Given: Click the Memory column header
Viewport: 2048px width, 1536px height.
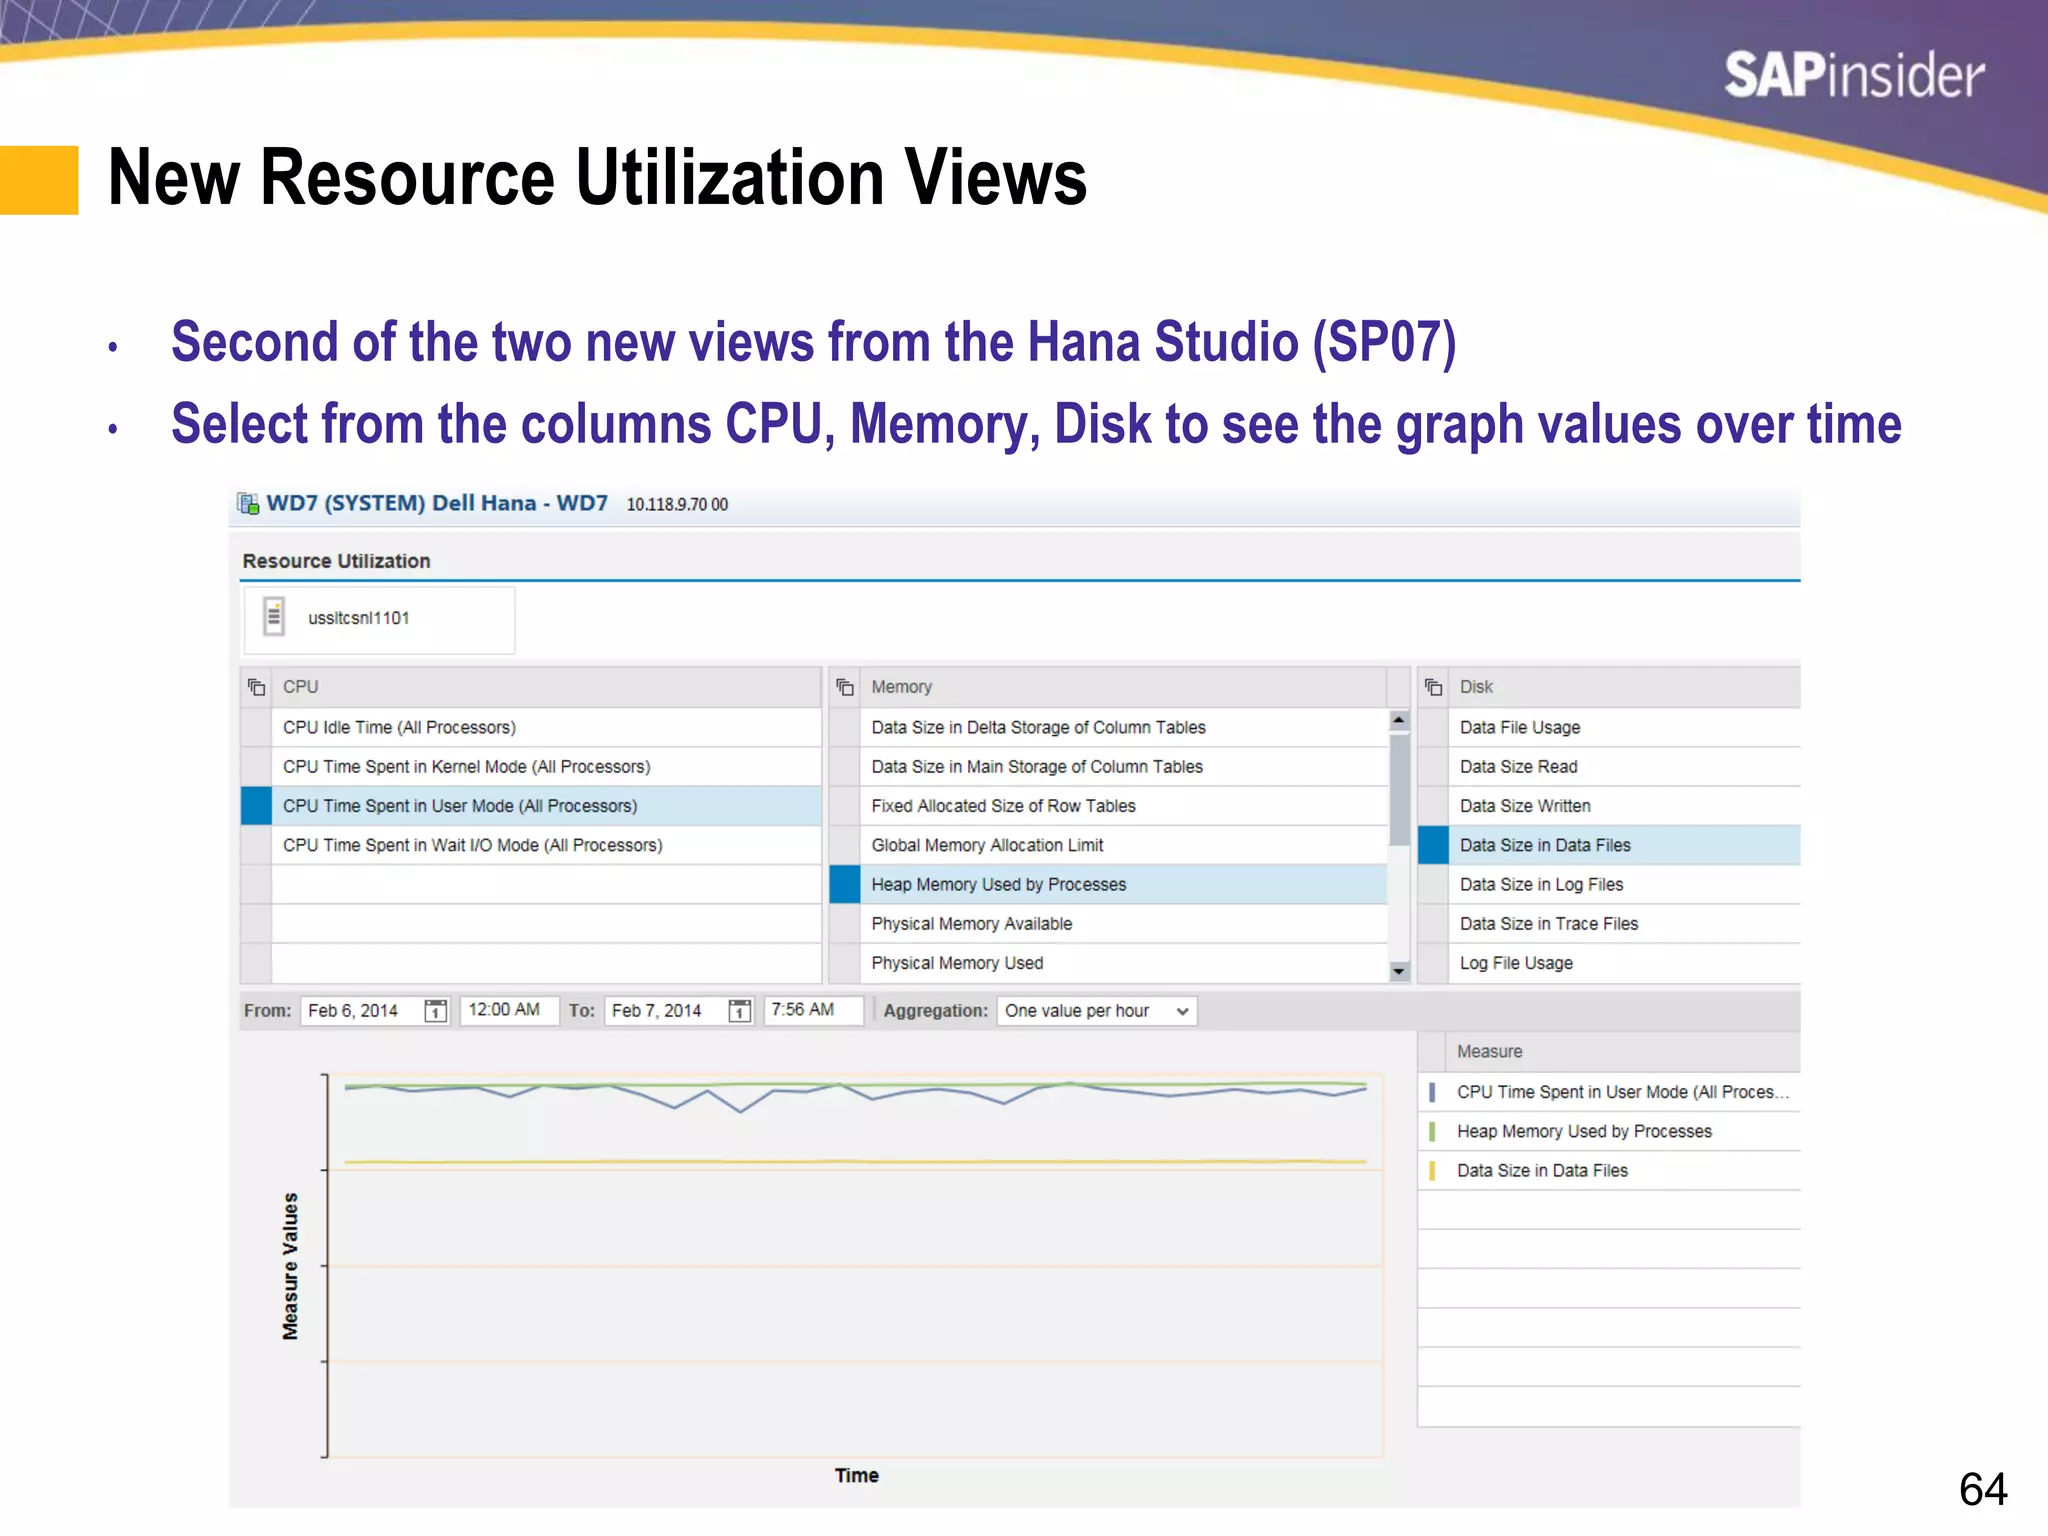Looking at the screenshot, I should click(1123, 687).
